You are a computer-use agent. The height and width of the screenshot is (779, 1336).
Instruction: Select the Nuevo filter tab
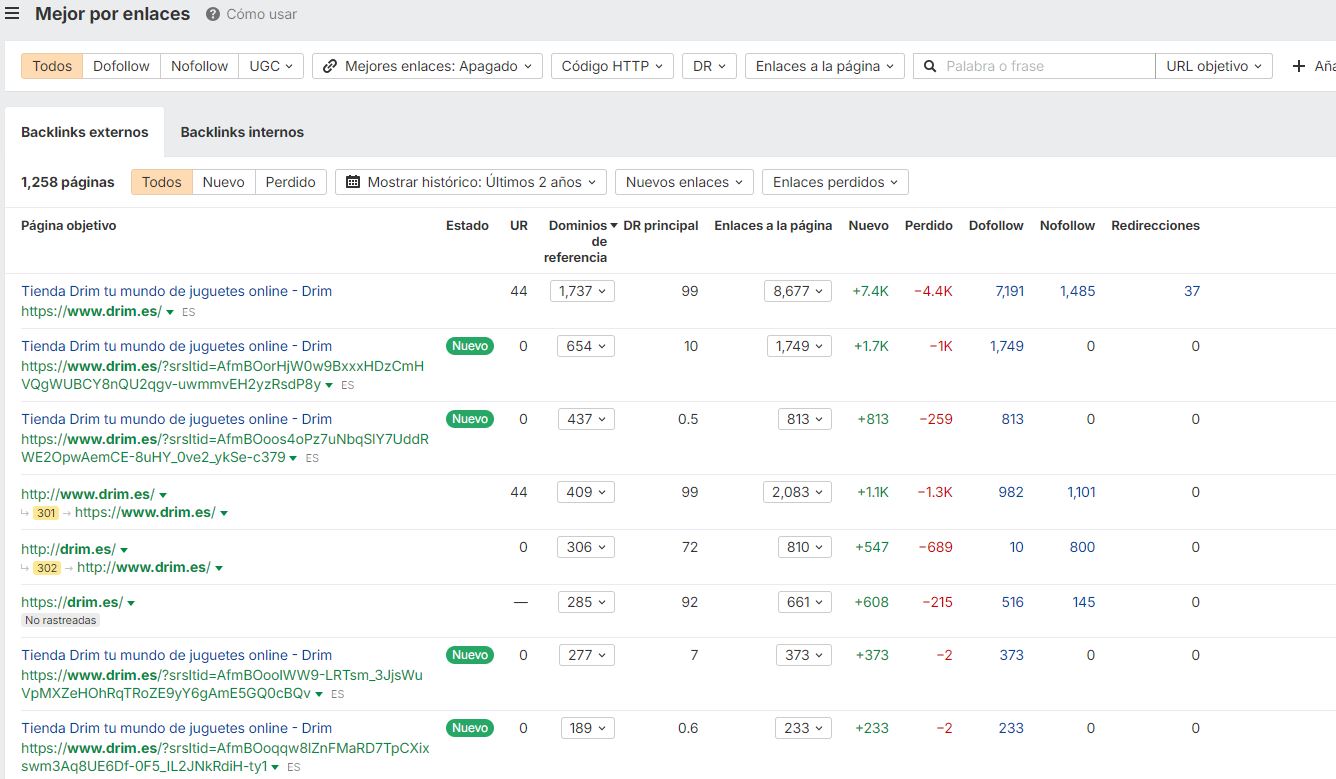point(223,181)
